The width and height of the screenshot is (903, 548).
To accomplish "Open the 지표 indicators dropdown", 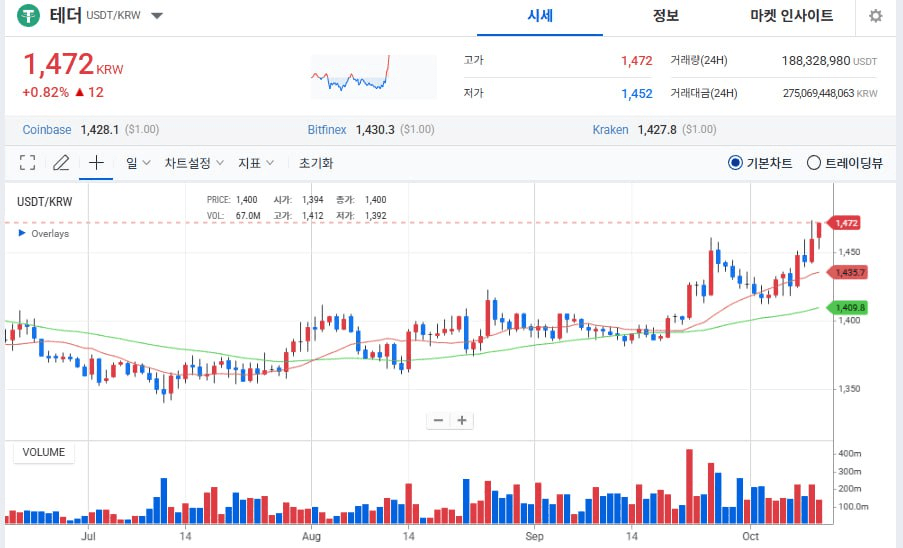I will (x=256, y=163).
